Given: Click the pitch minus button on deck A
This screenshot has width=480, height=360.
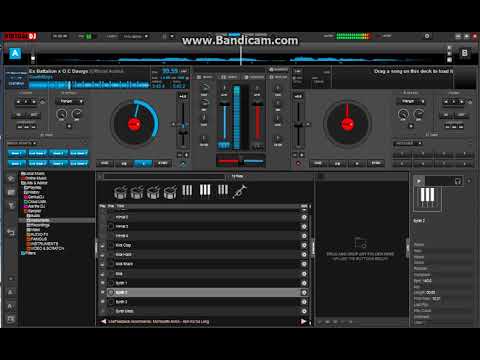Looking at the screenshot, I should 180,155.
